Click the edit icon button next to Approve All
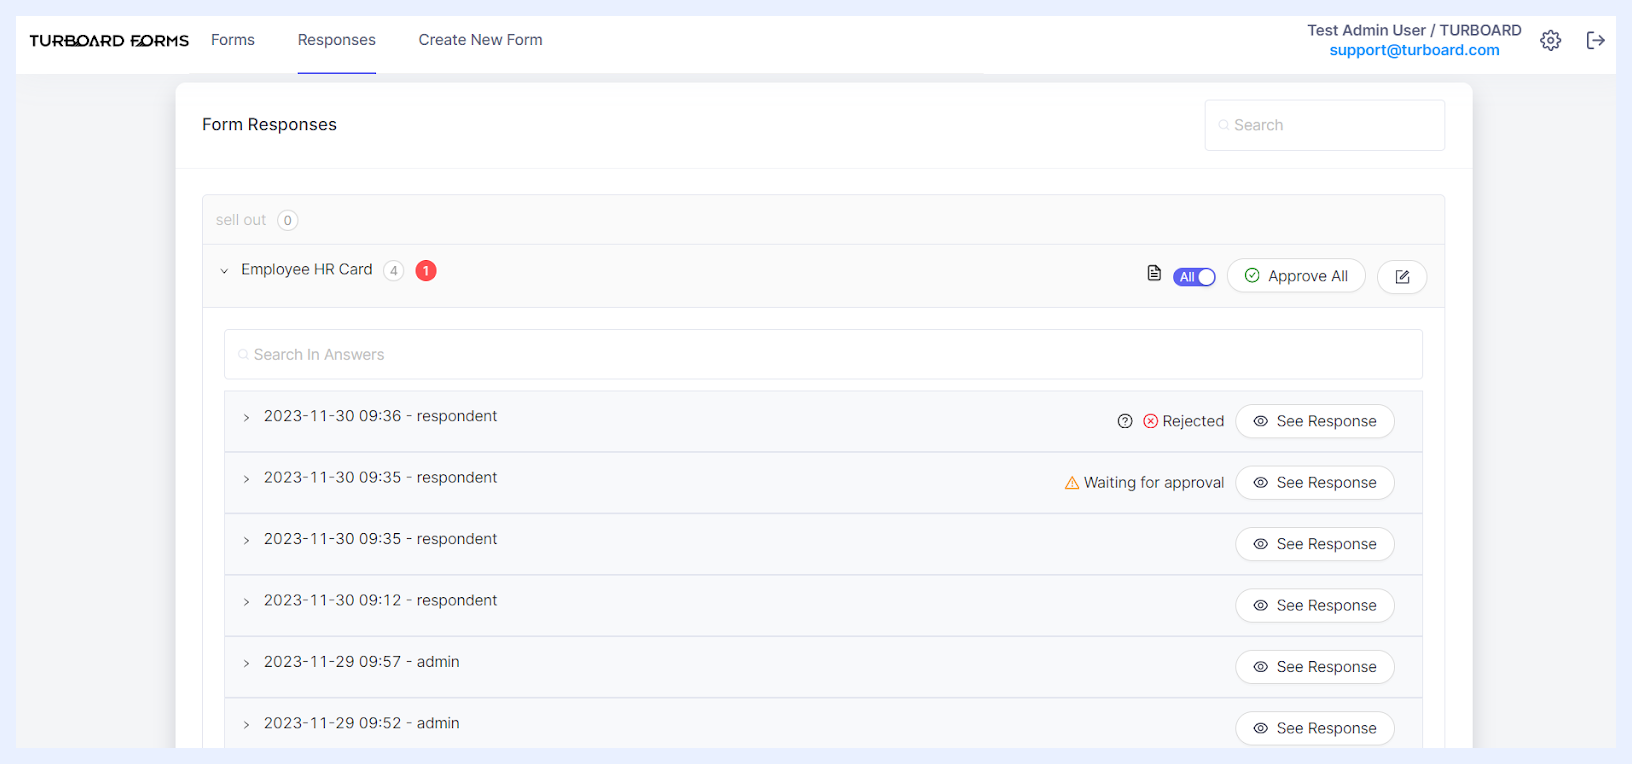 (1402, 277)
